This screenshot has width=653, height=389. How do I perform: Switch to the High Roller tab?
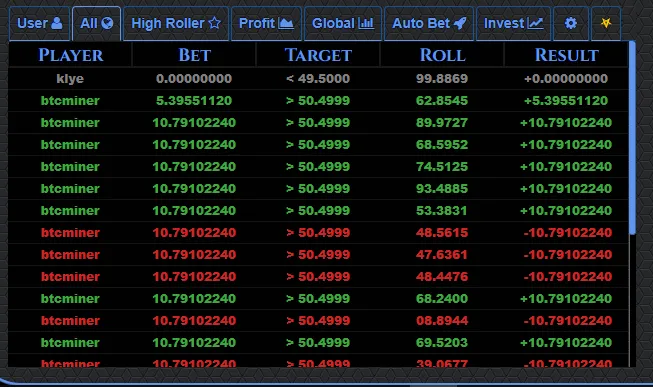pos(176,23)
